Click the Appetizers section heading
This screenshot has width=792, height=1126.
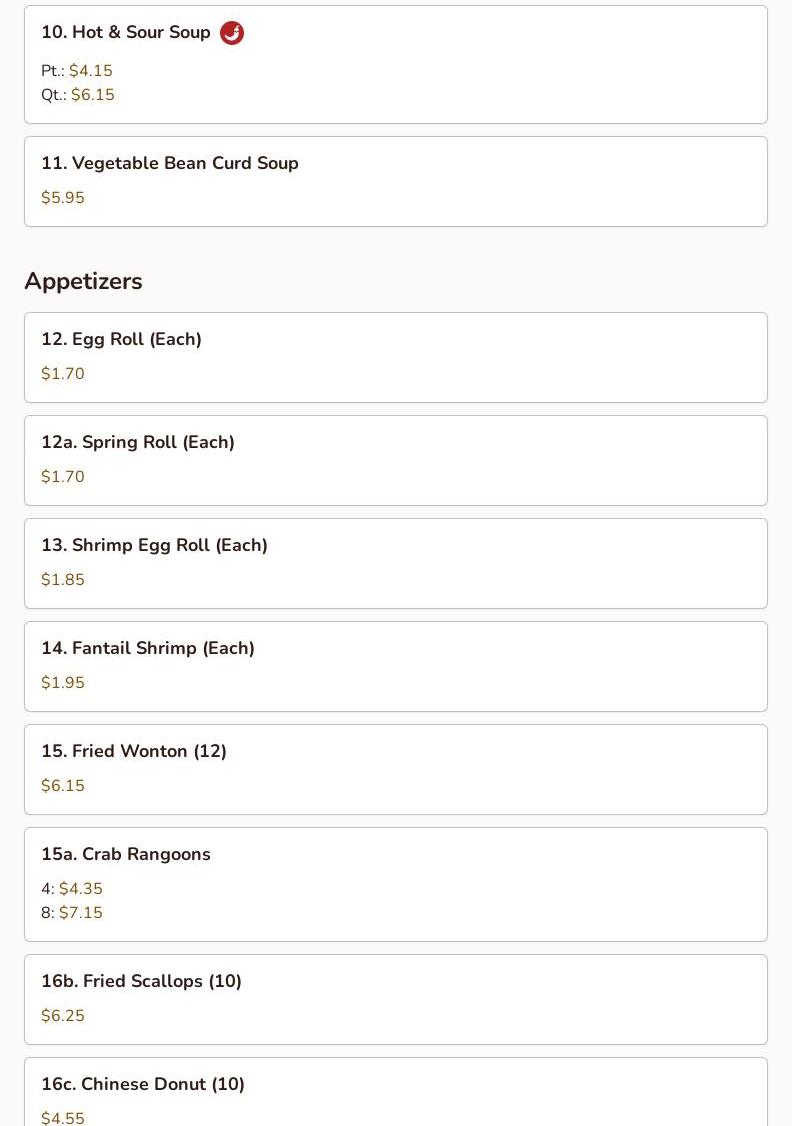pyautogui.click(x=83, y=281)
